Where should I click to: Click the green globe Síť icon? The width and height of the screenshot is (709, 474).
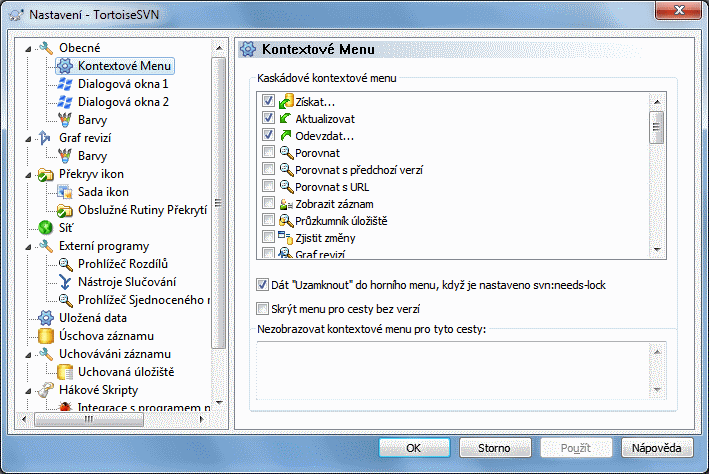(46, 228)
